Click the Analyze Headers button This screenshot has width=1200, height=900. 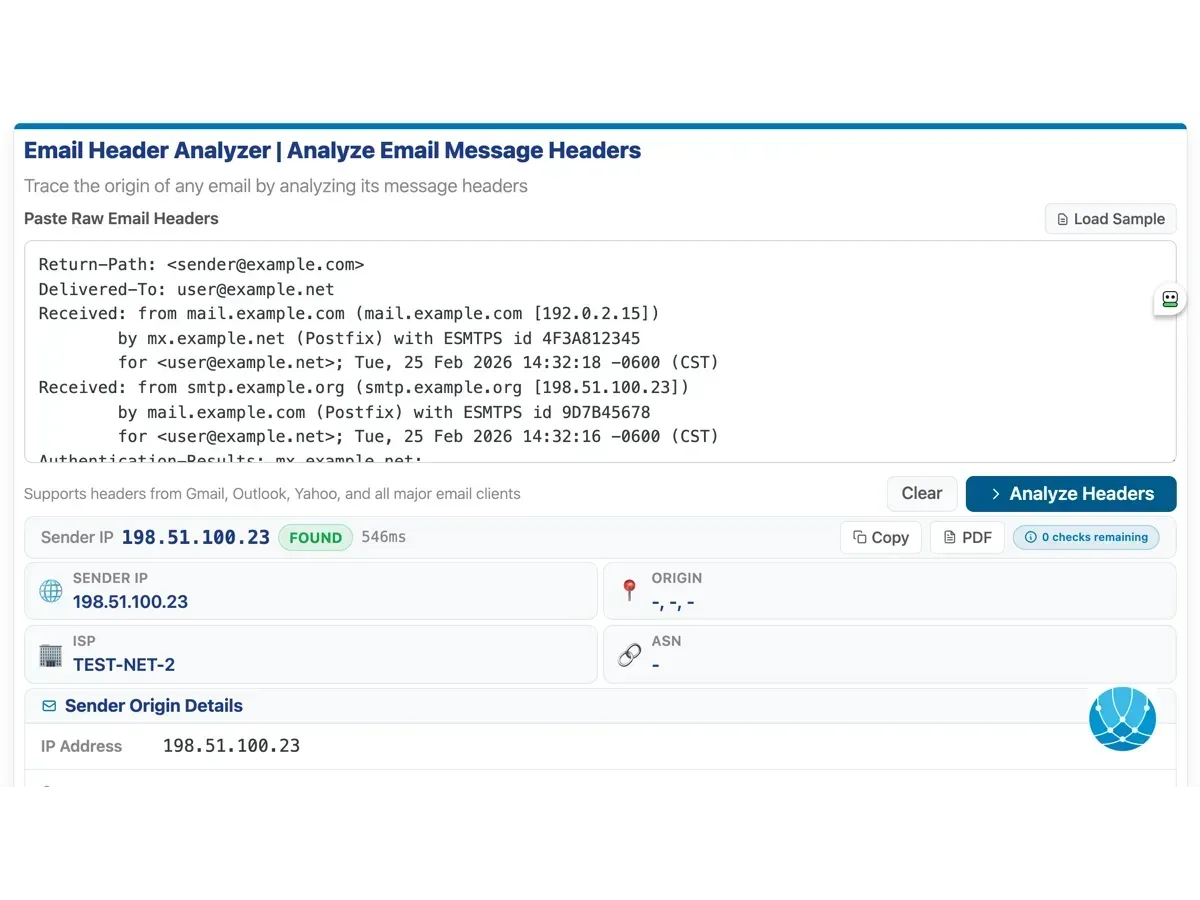coord(1071,494)
